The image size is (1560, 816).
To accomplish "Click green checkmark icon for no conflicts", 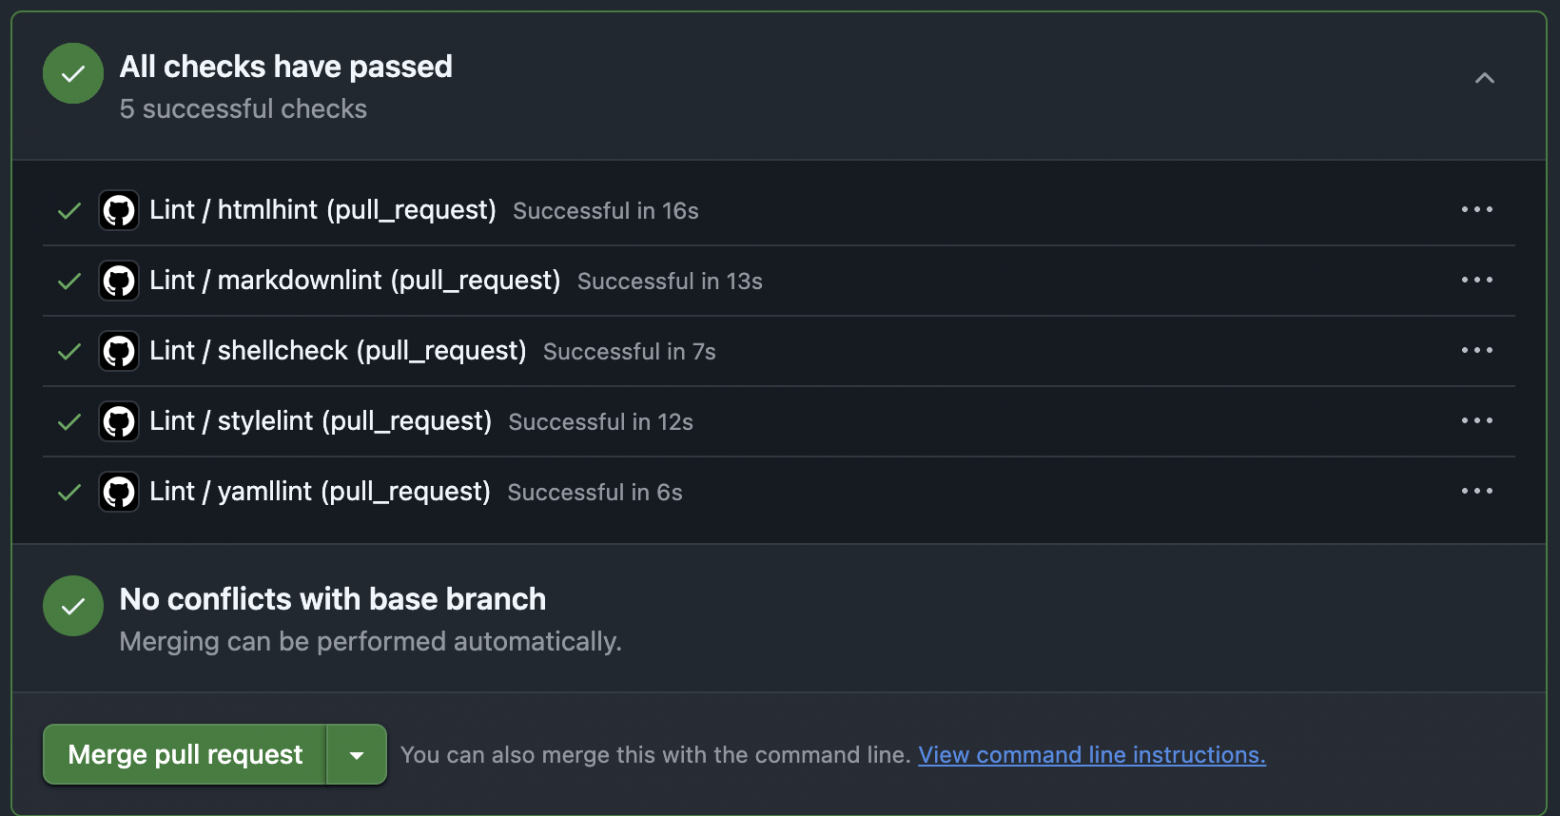I will (73, 606).
